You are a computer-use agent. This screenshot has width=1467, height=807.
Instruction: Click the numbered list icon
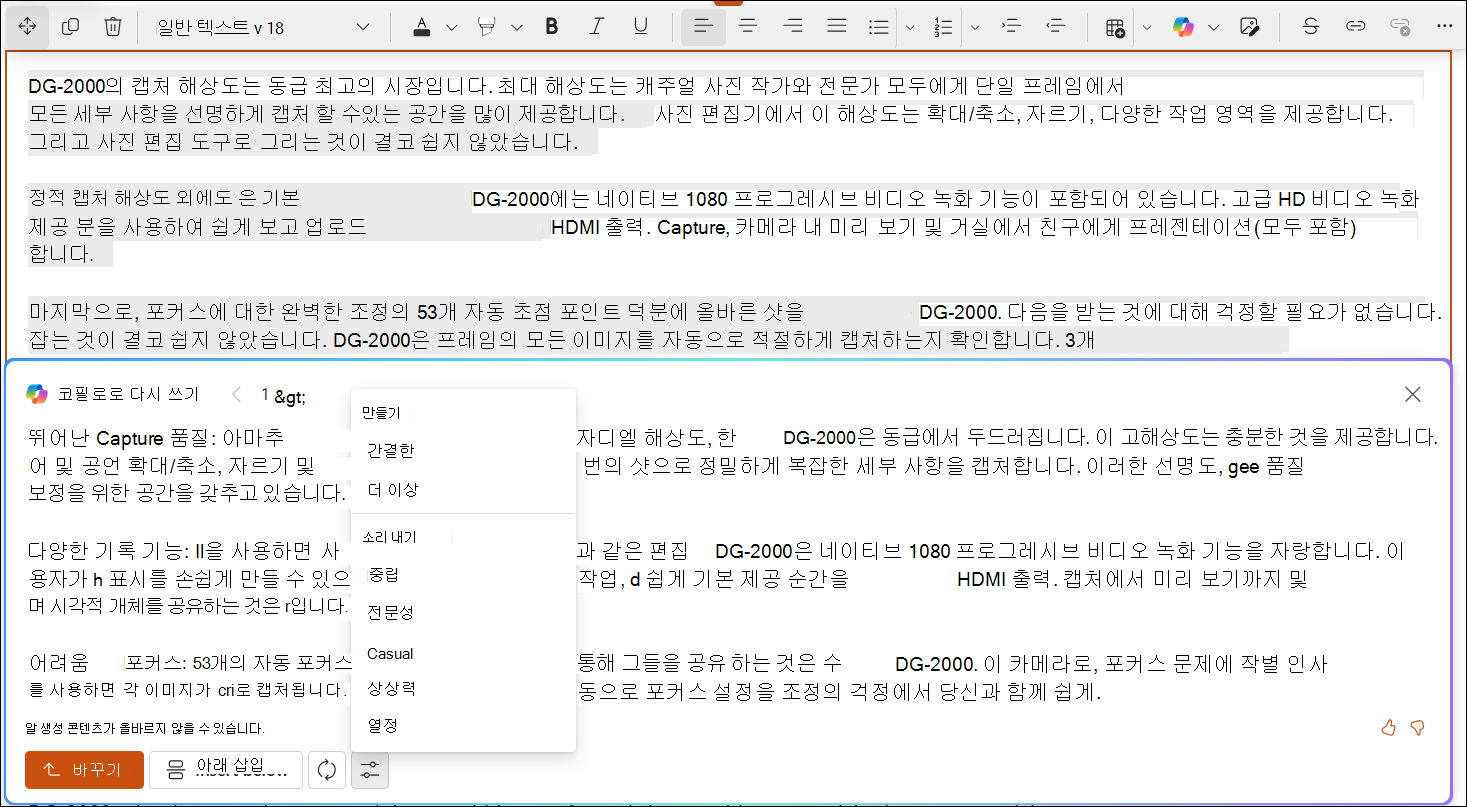click(944, 27)
